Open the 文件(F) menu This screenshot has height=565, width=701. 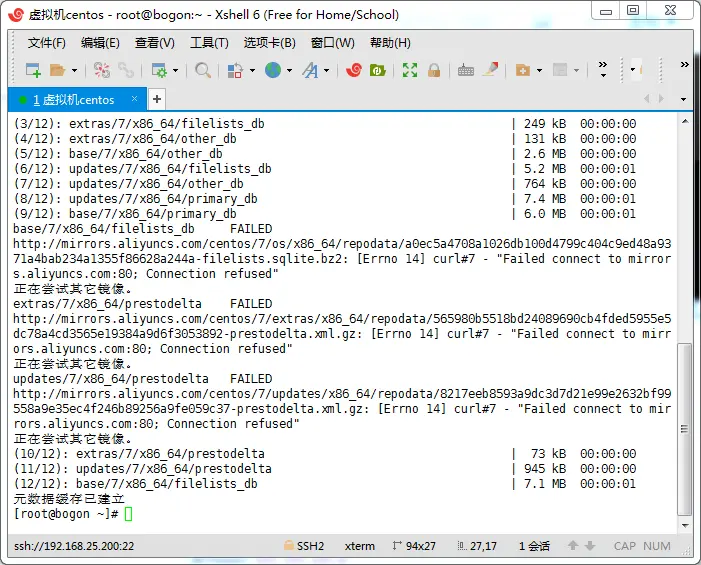tap(46, 43)
